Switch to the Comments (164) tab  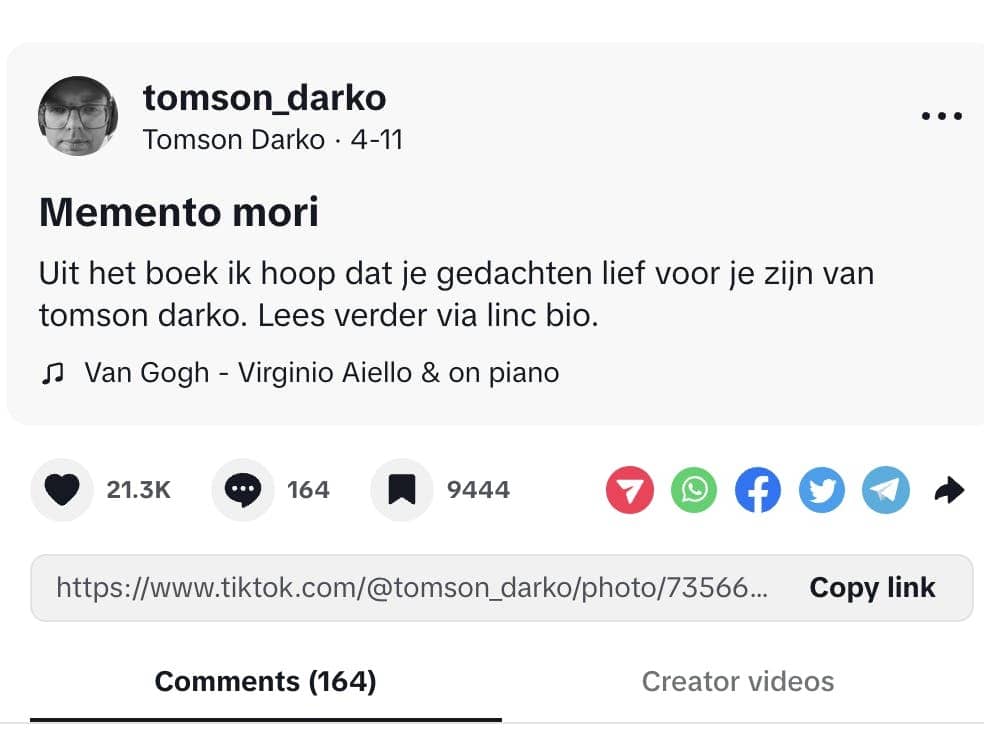265,682
